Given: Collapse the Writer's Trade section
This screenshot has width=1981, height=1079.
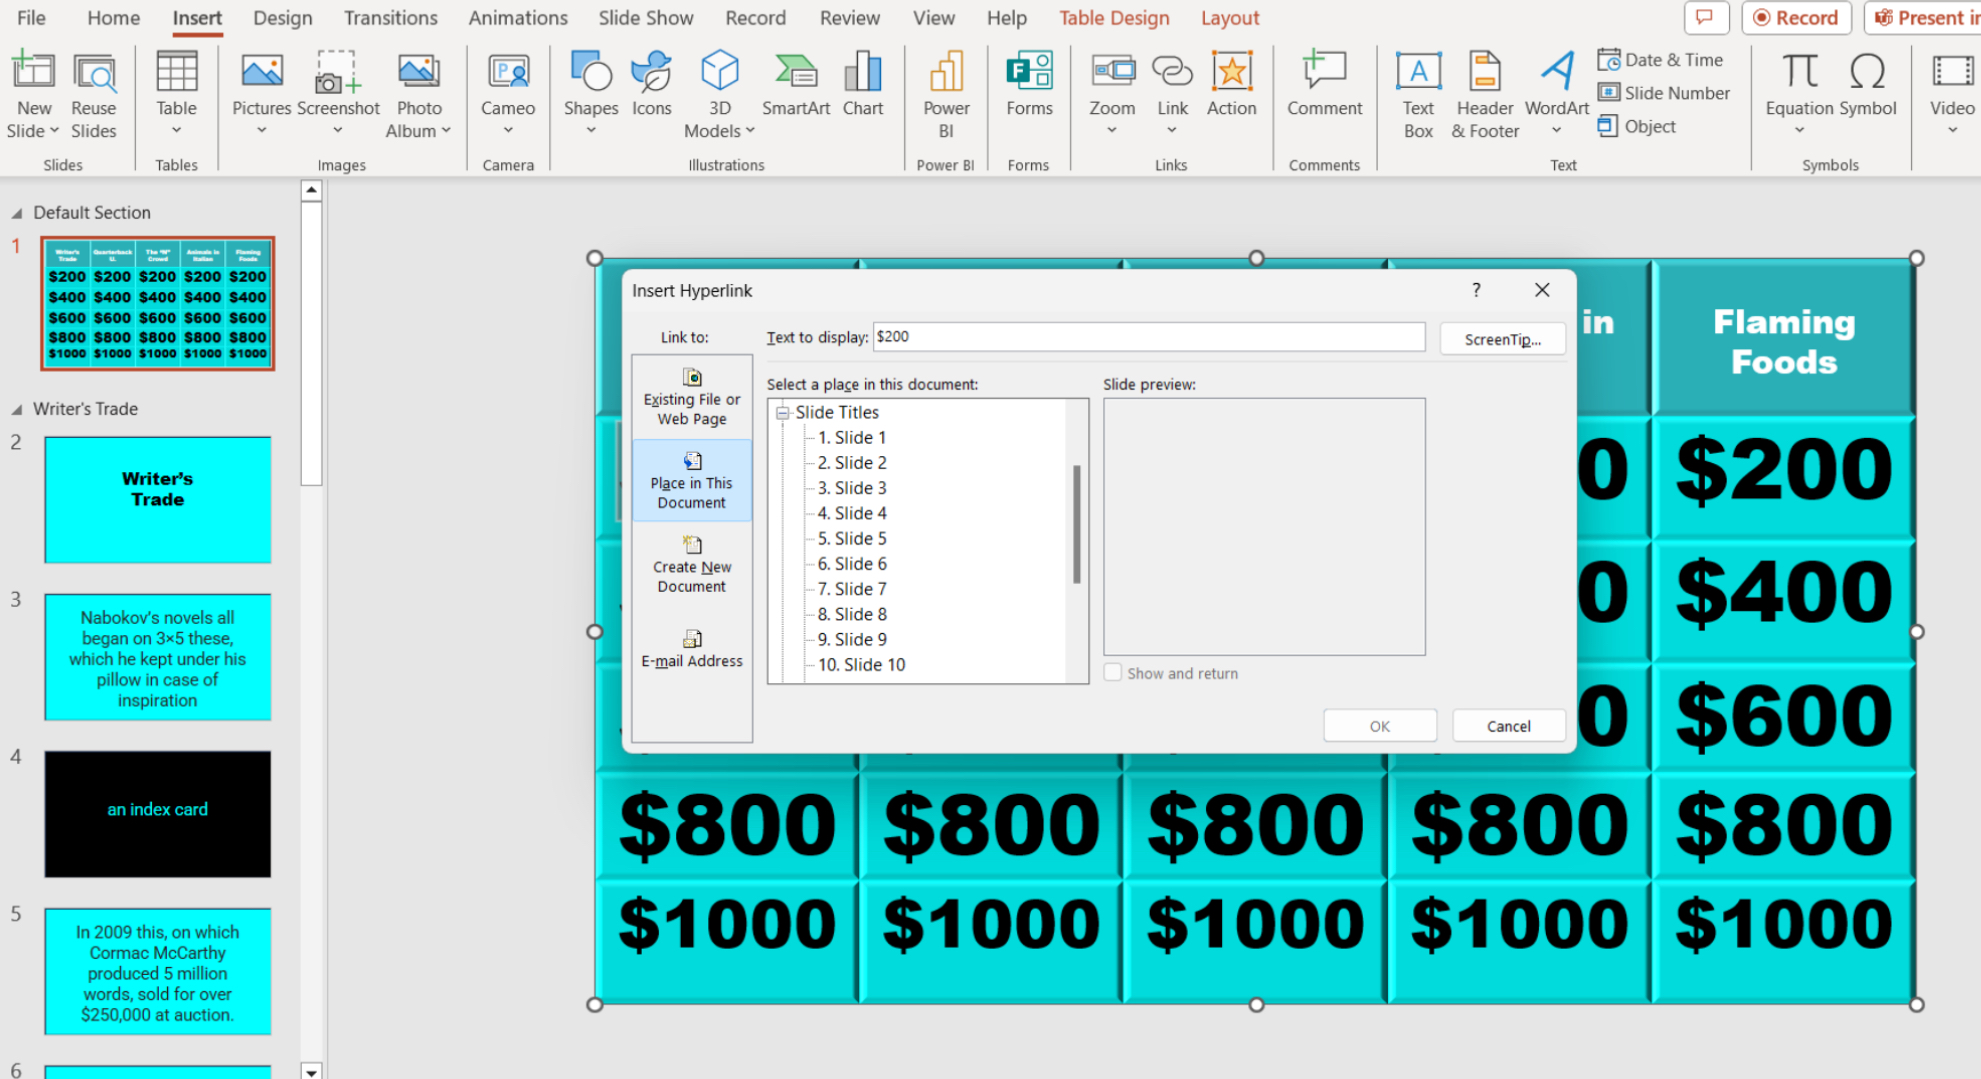Looking at the screenshot, I should point(17,409).
